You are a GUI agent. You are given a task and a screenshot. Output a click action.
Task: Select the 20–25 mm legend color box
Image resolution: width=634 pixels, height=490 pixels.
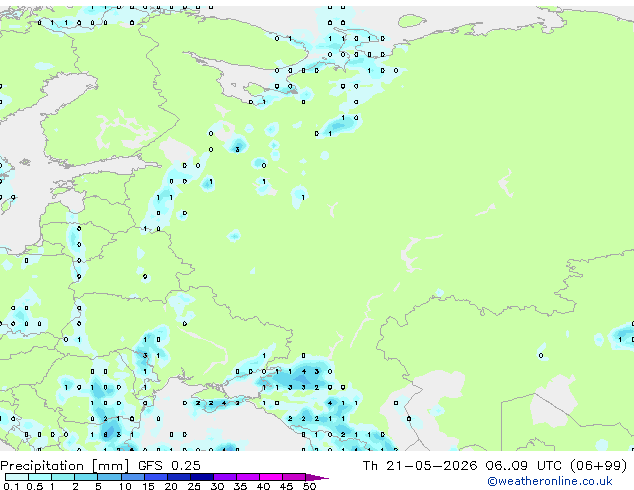(178, 477)
